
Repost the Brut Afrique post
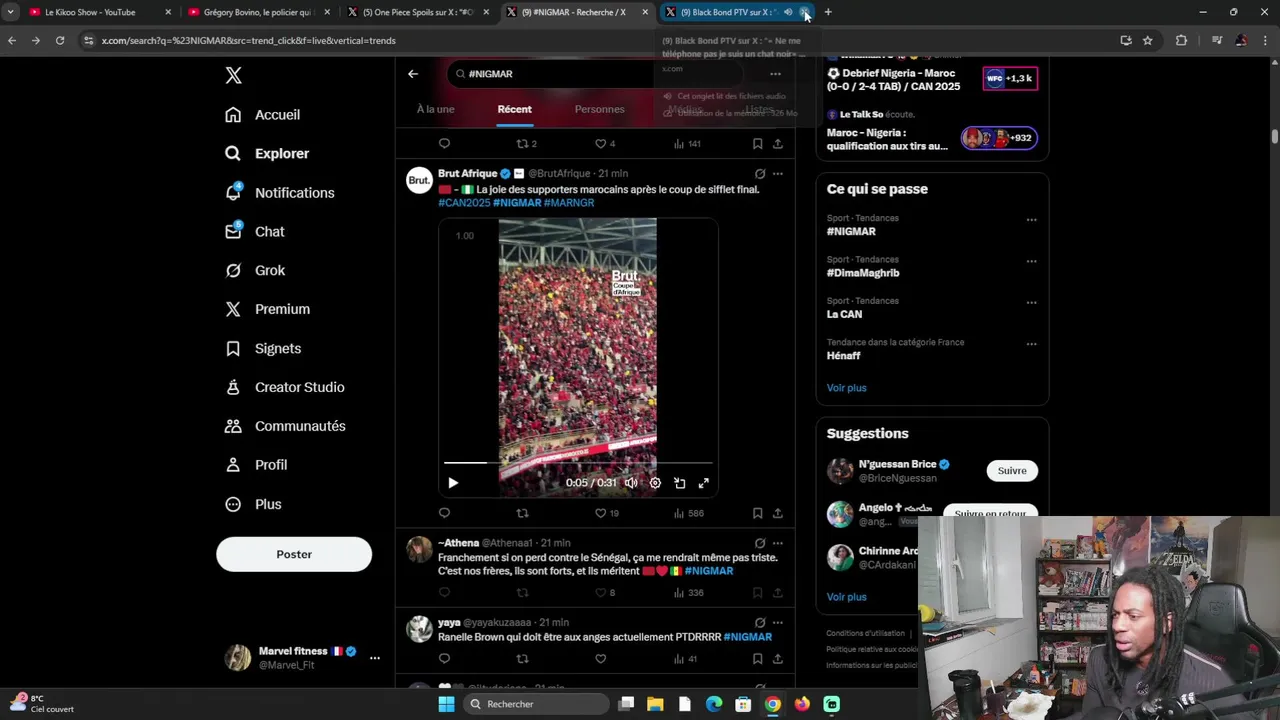(x=522, y=513)
